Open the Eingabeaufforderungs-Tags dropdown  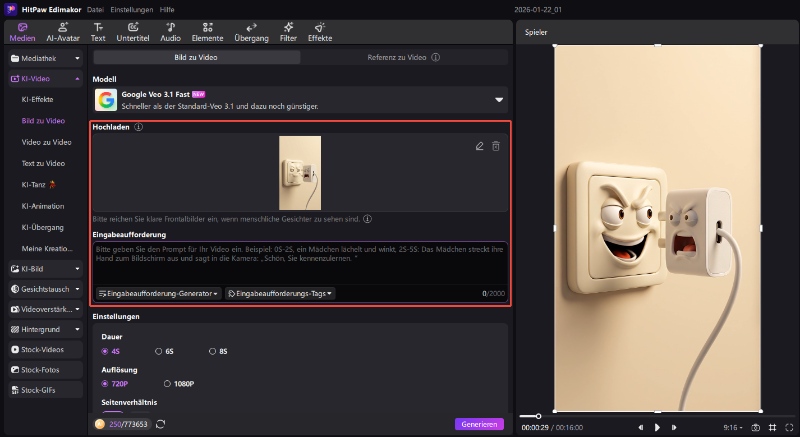tap(280, 294)
